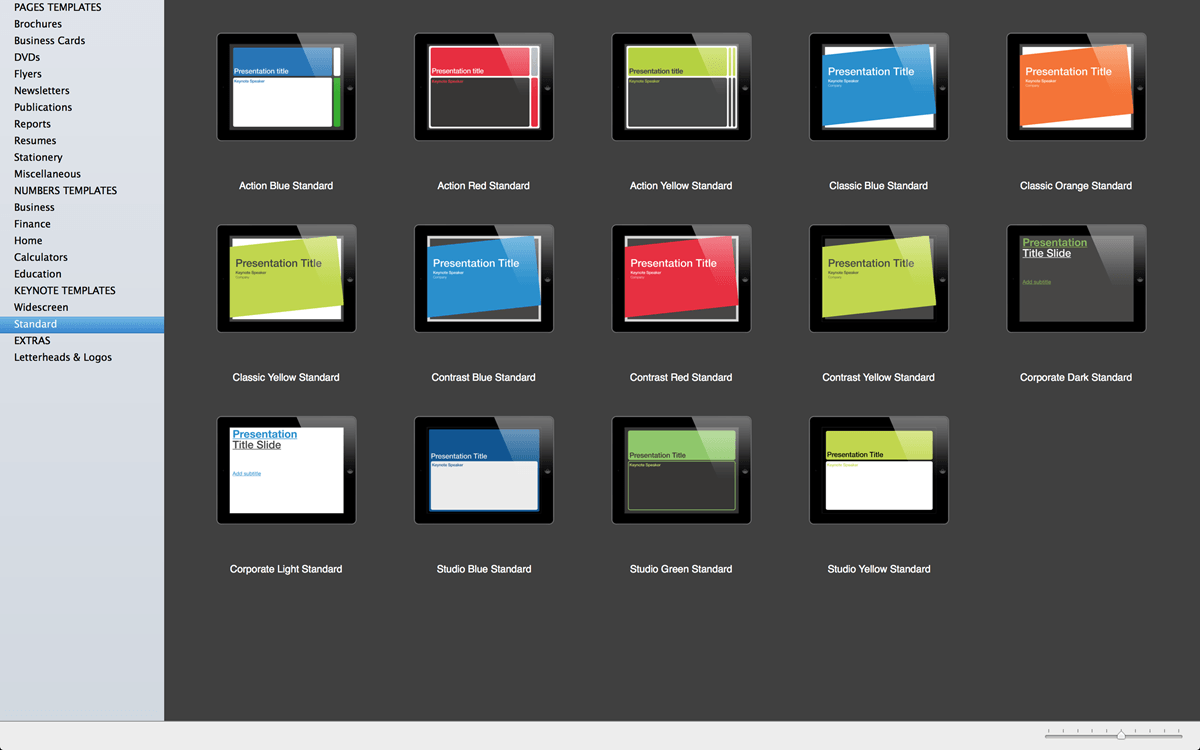Click the NUMBERS TEMPLATES section header
1200x750 pixels.
point(66,190)
